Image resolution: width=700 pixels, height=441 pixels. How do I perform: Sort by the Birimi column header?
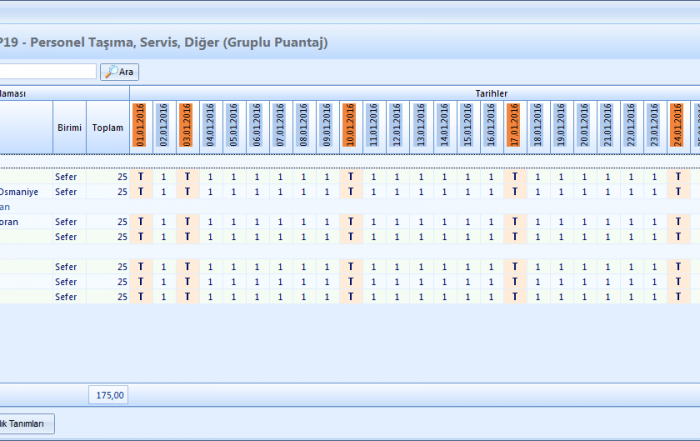tap(67, 128)
